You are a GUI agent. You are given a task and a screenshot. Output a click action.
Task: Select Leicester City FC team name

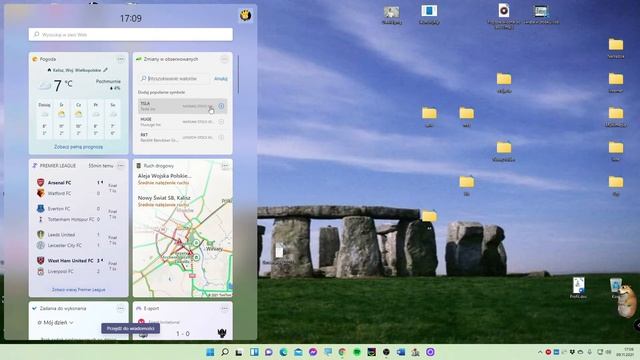tap(65, 246)
